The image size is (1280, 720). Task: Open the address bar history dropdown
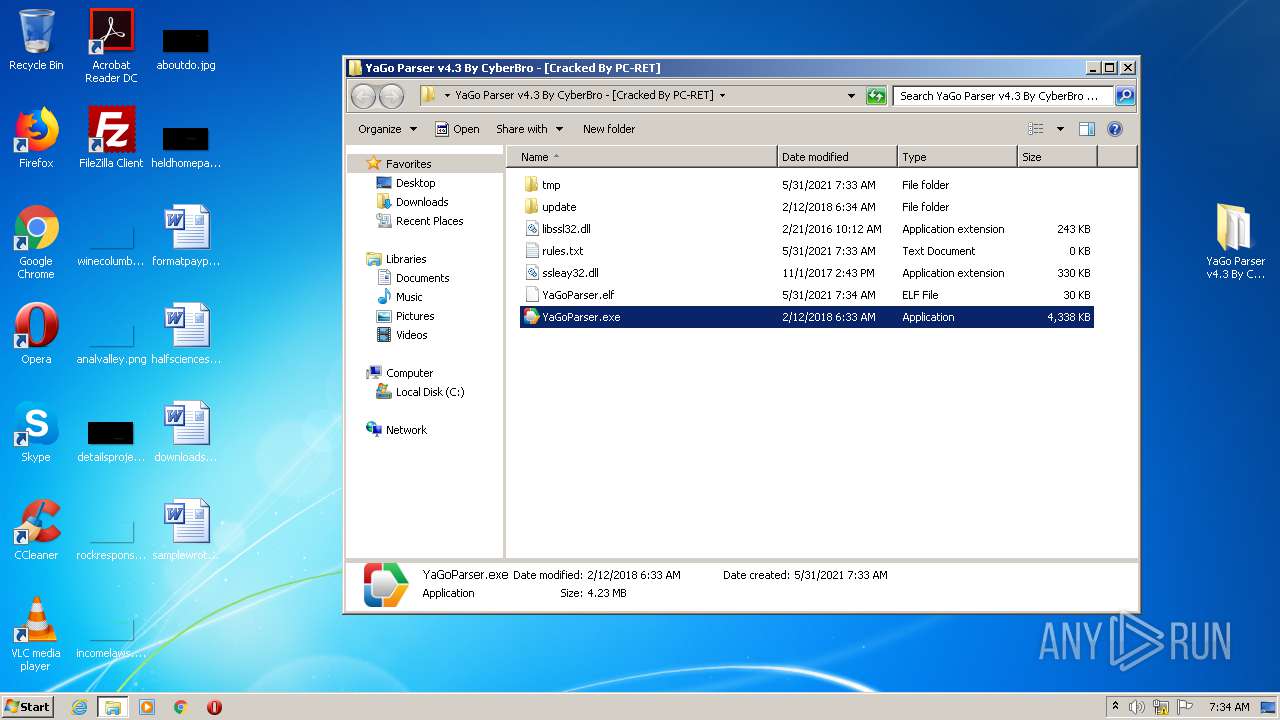tap(851, 96)
